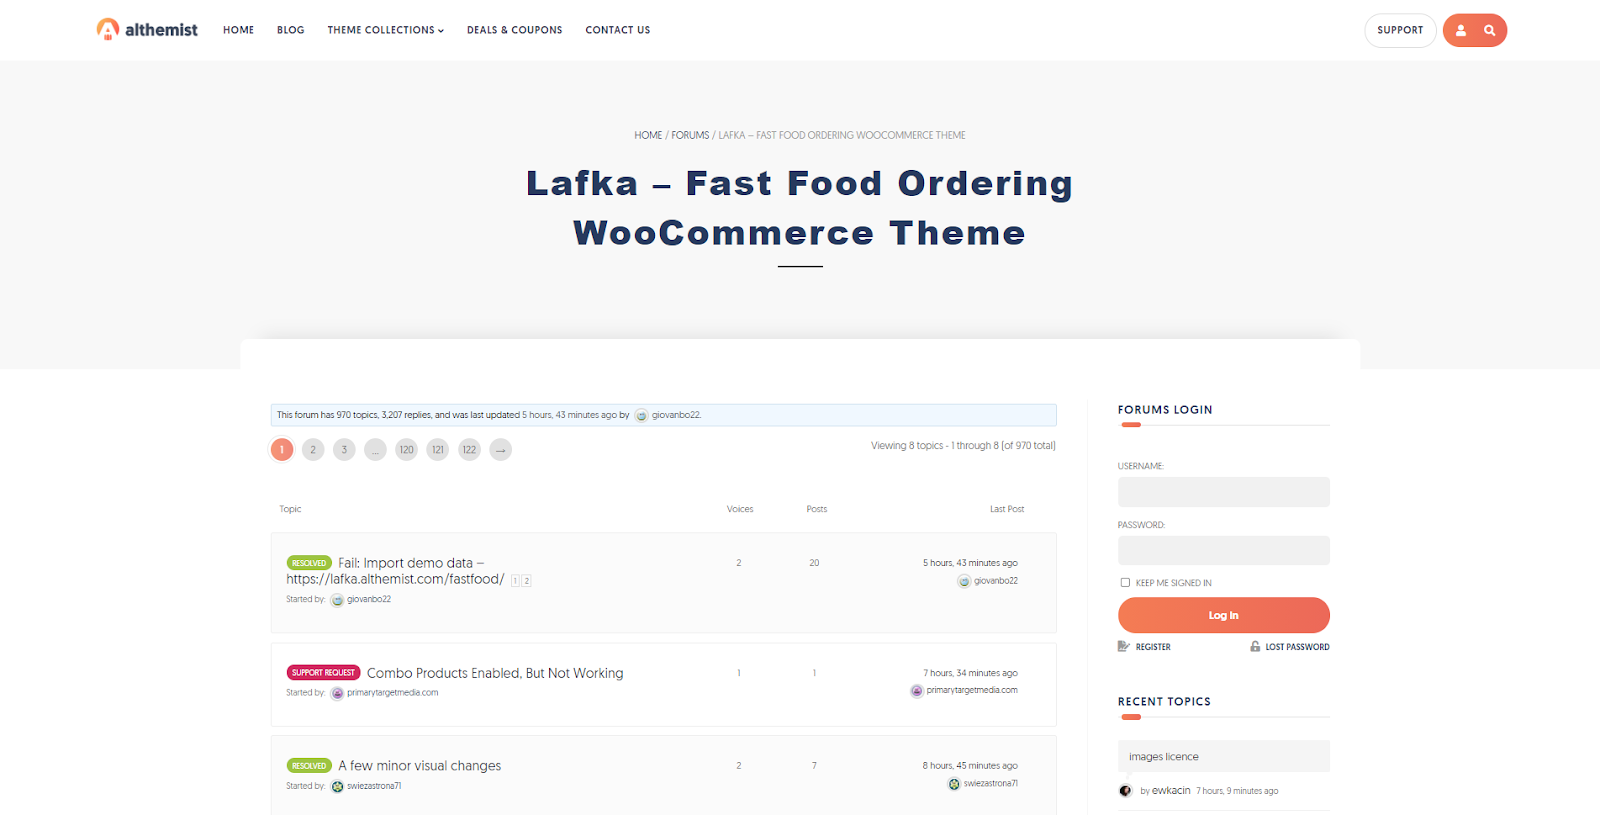Click the Topic column header
This screenshot has height=815, width=1600.
click(290, 510)
